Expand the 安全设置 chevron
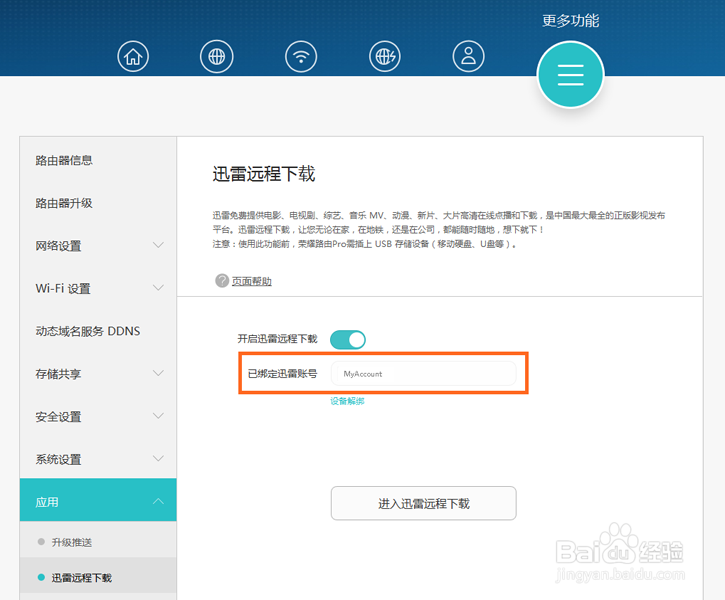 click(x=158, y=416)
